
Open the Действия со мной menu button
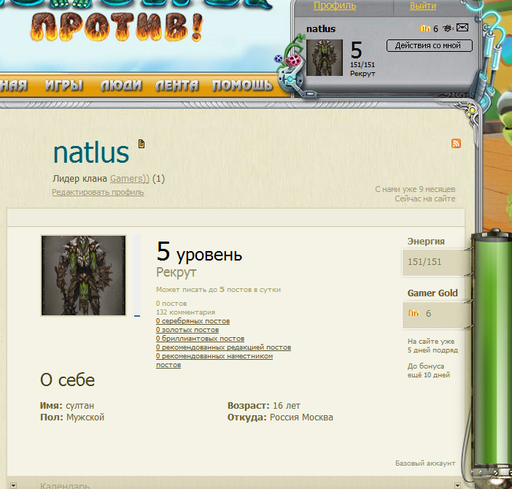[x=429, y=46]
